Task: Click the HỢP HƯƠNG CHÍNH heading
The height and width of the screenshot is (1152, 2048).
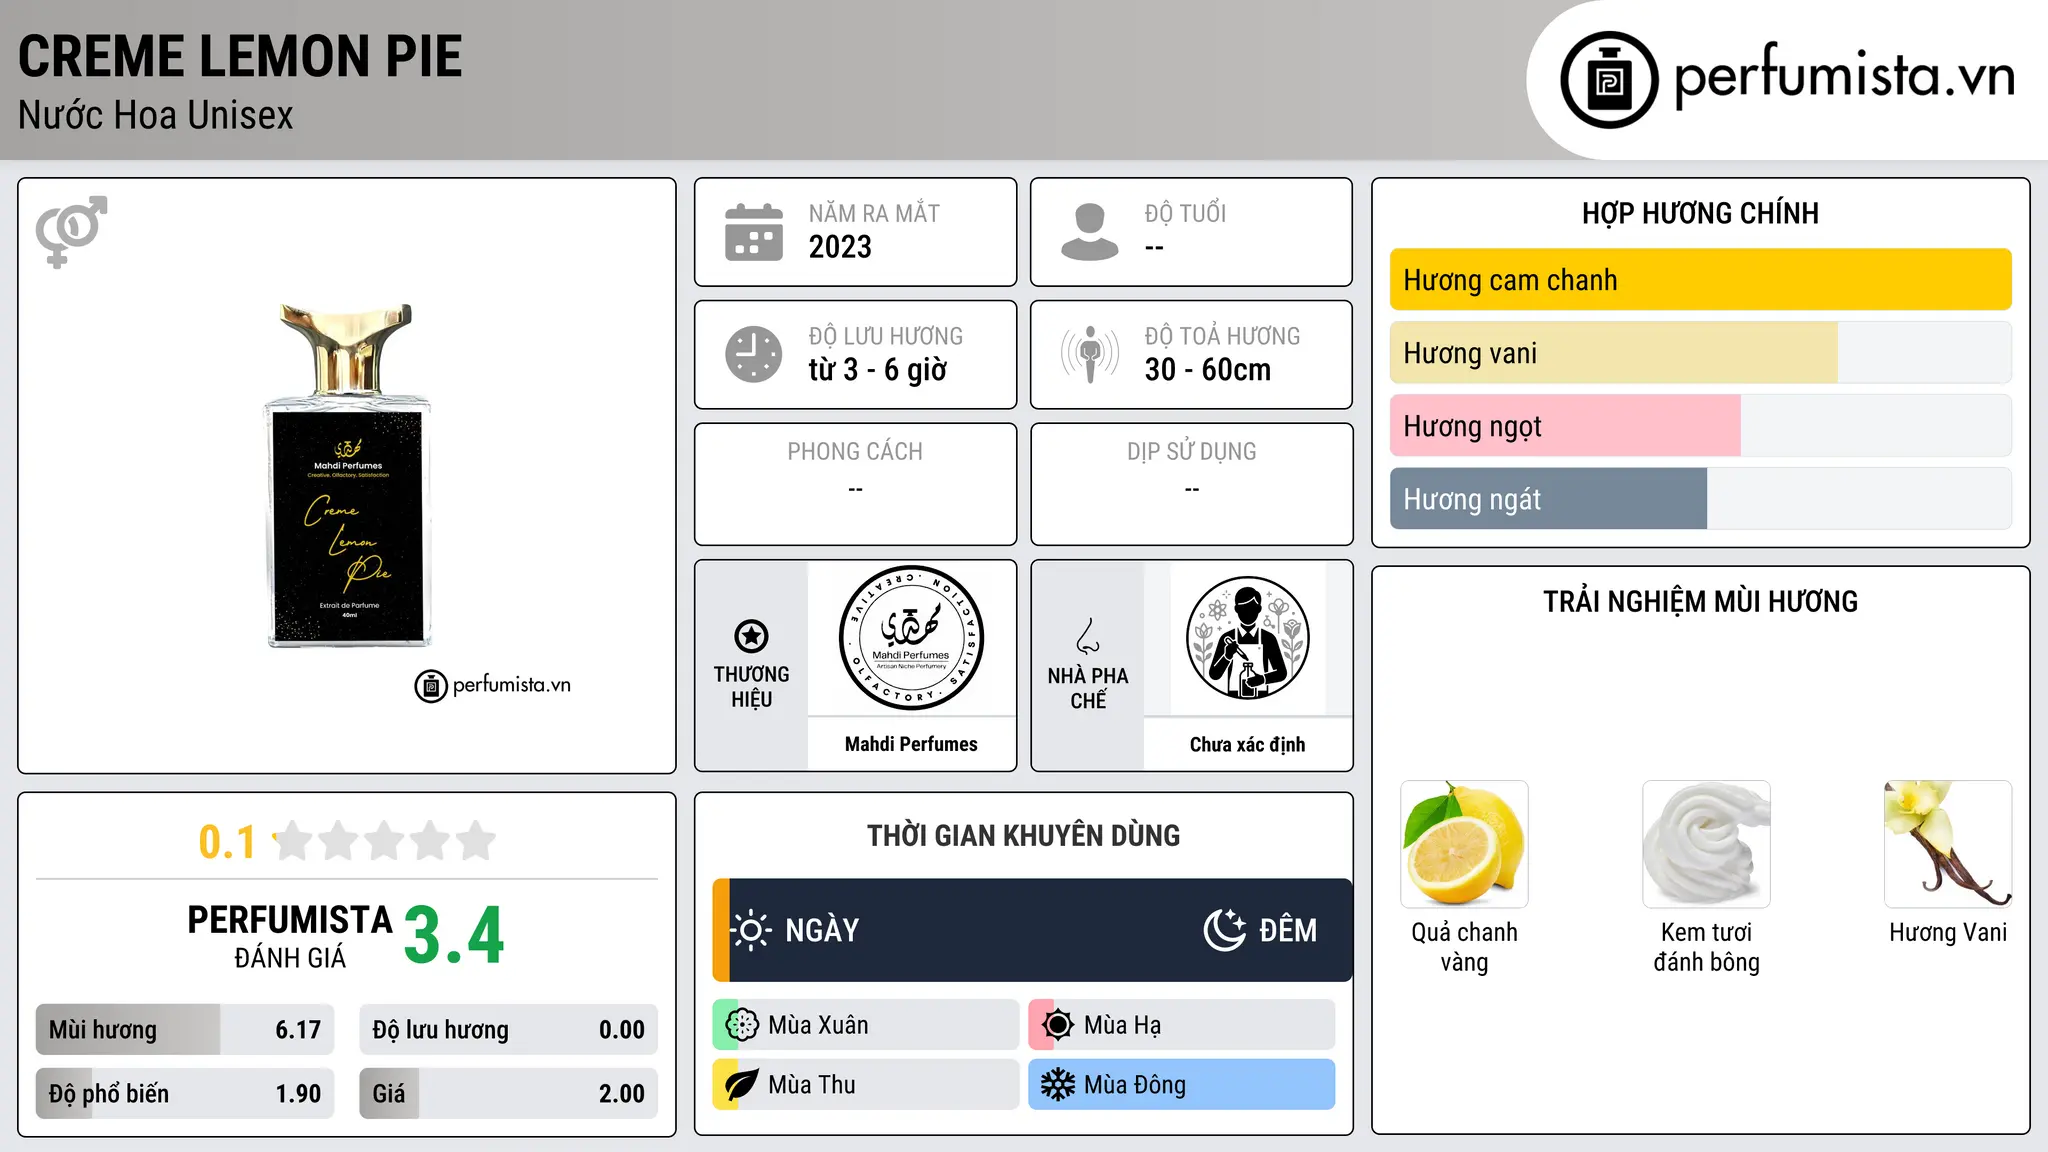Action: coord(1700,214)
